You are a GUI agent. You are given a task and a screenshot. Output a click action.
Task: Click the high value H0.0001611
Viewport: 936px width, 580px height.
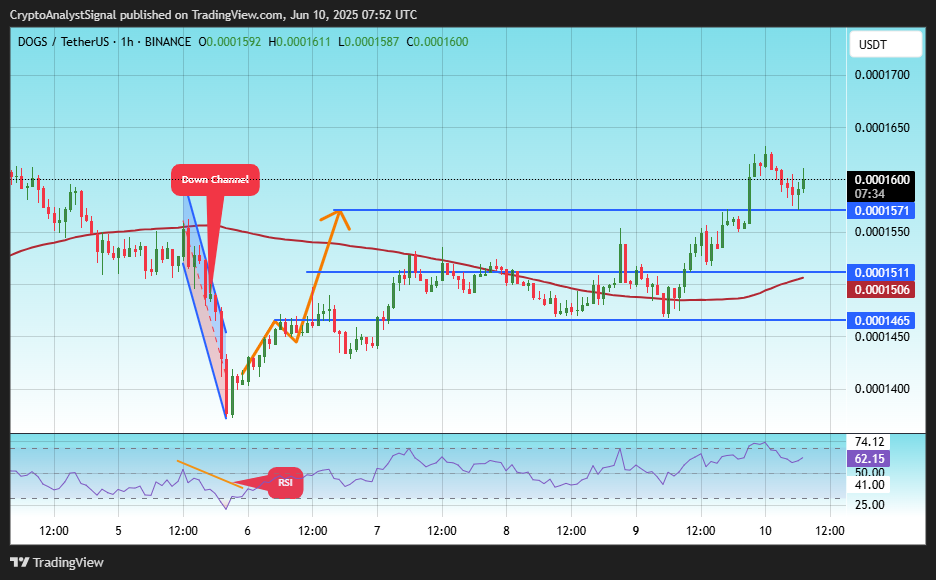299,42
